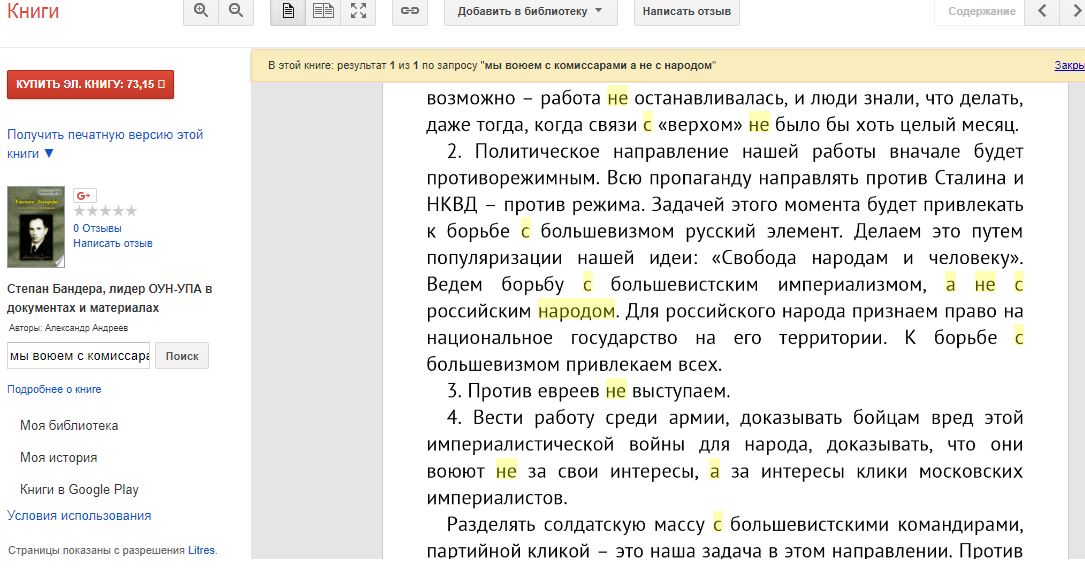1085x587 pixels.
Task: Go to previous page arrow
Action: (x=1042, y=11)
